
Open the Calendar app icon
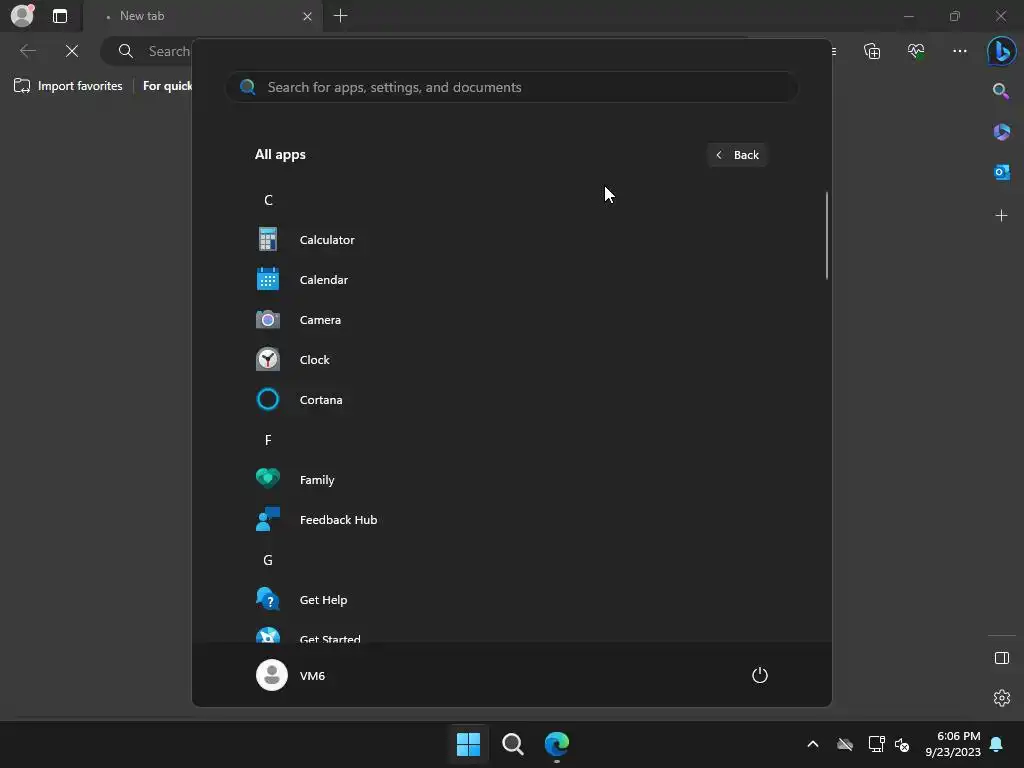268,280
